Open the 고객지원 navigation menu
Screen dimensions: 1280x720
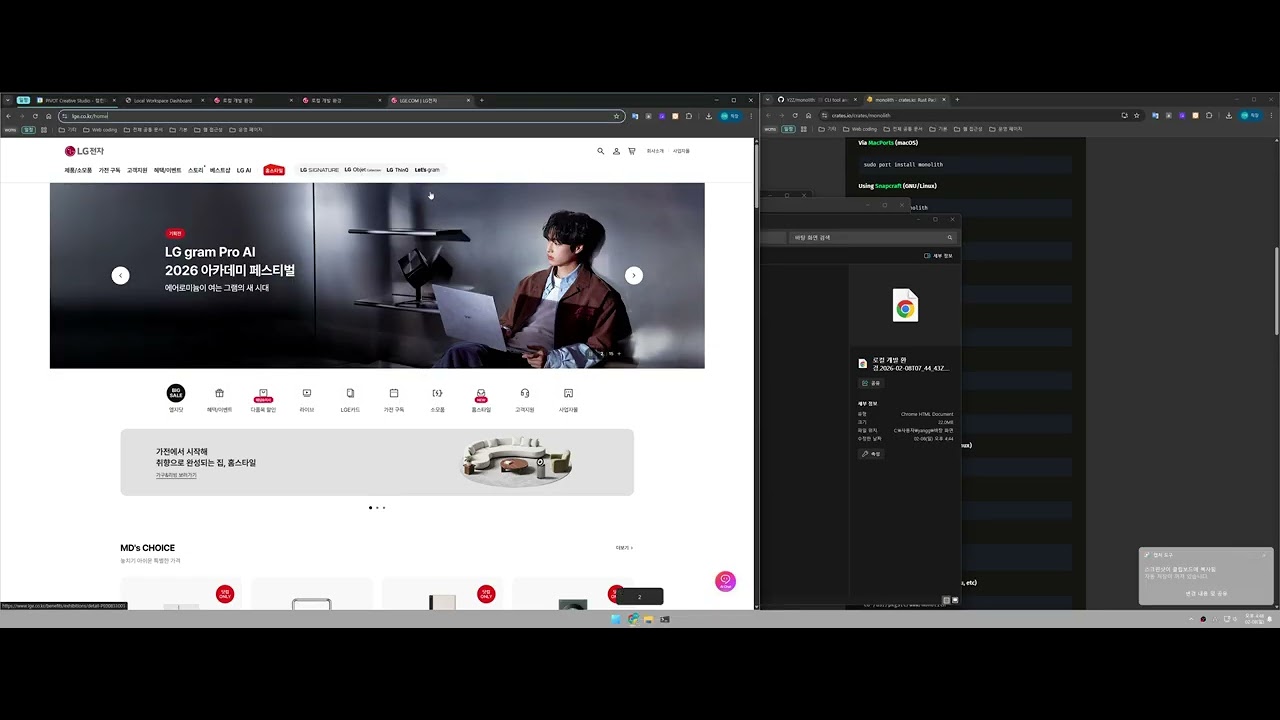137,170
